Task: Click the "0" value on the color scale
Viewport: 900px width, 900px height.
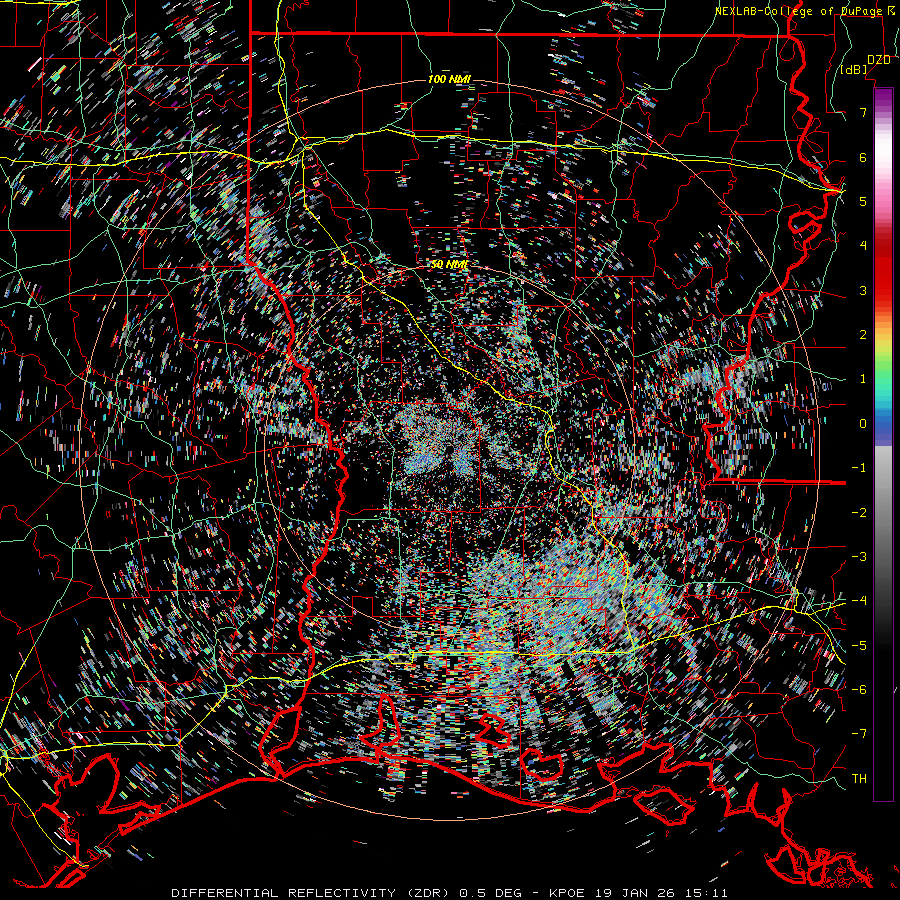Action: 863,424
